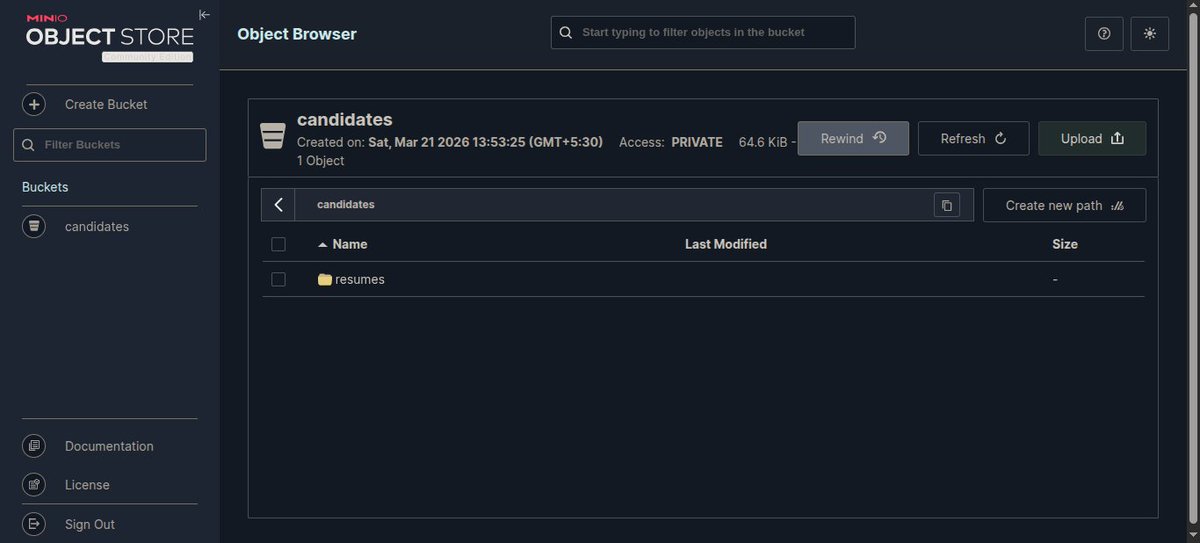The height and width of the screenshot is (543, 1200).
Task: Click the 64.6 KiB usage text
Action: point(763,142)
